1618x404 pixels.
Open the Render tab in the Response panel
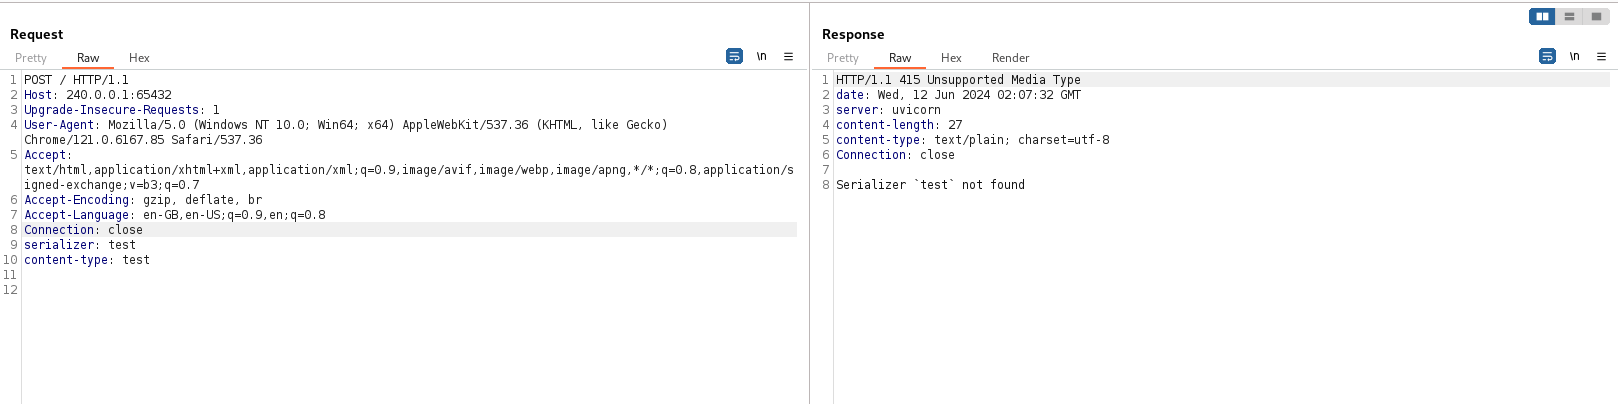tap(1010, 58)
